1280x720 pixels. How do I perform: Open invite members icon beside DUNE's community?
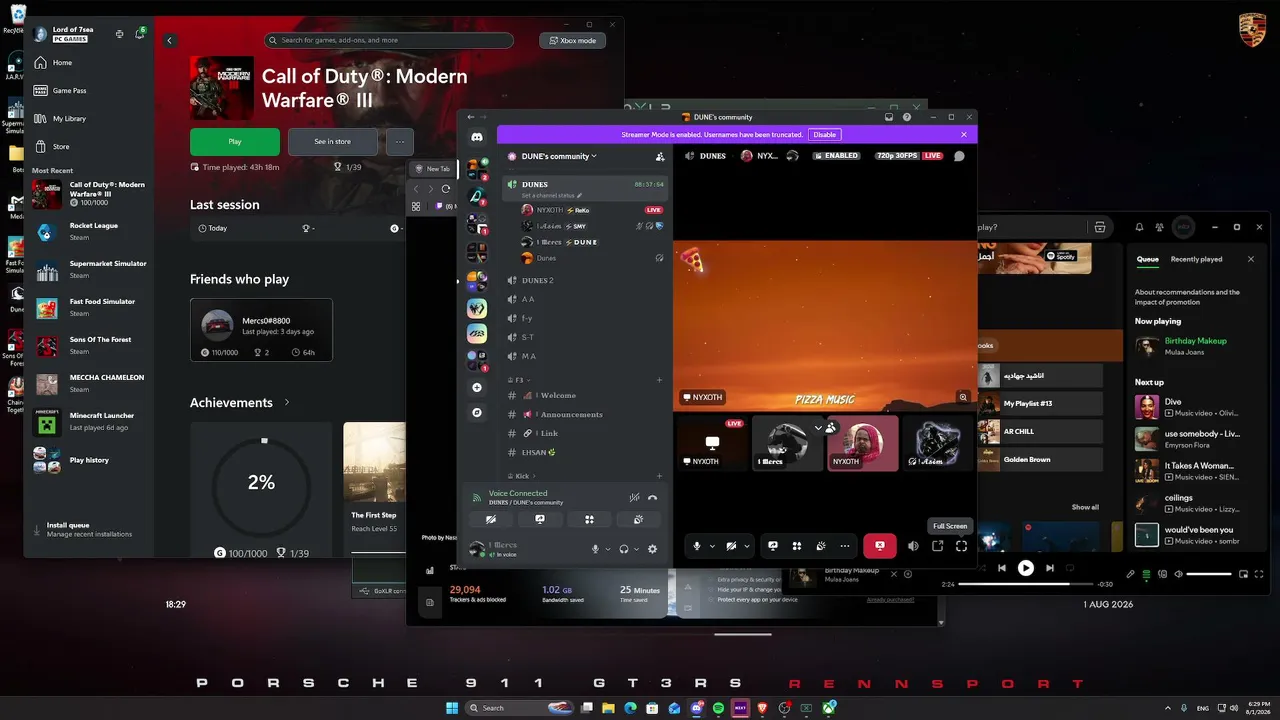click(660, 156)
